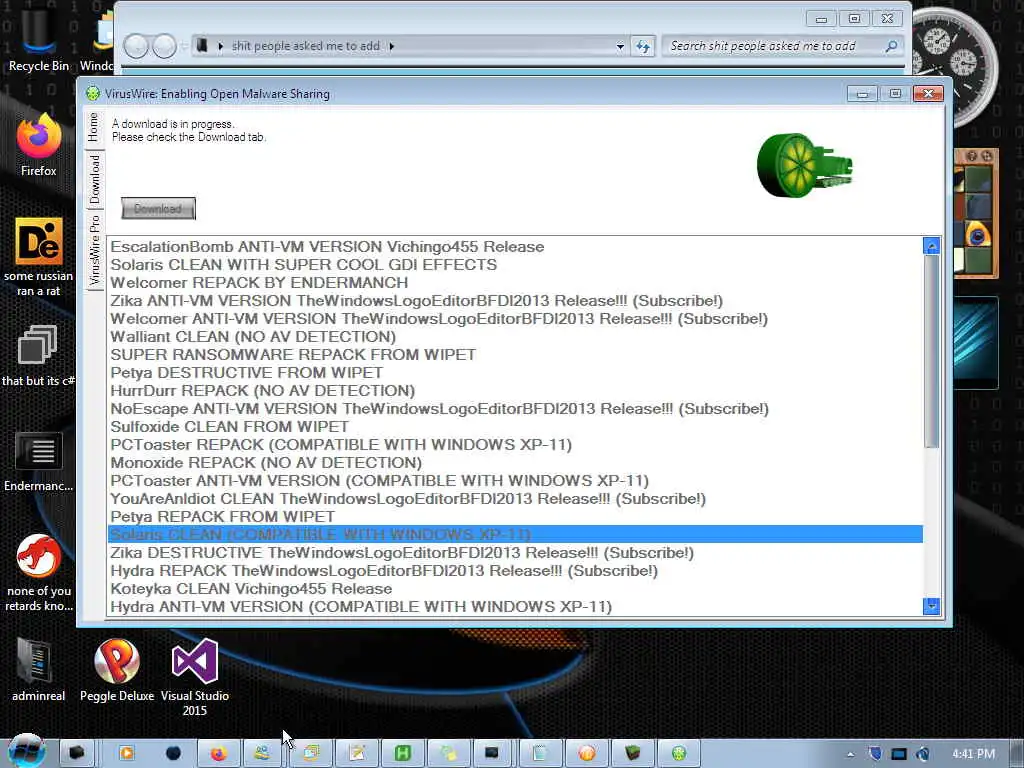Open the Visual Studio 2015 desktop shortcut
This screenshot has width=1024, height=768.
point(195,677)
